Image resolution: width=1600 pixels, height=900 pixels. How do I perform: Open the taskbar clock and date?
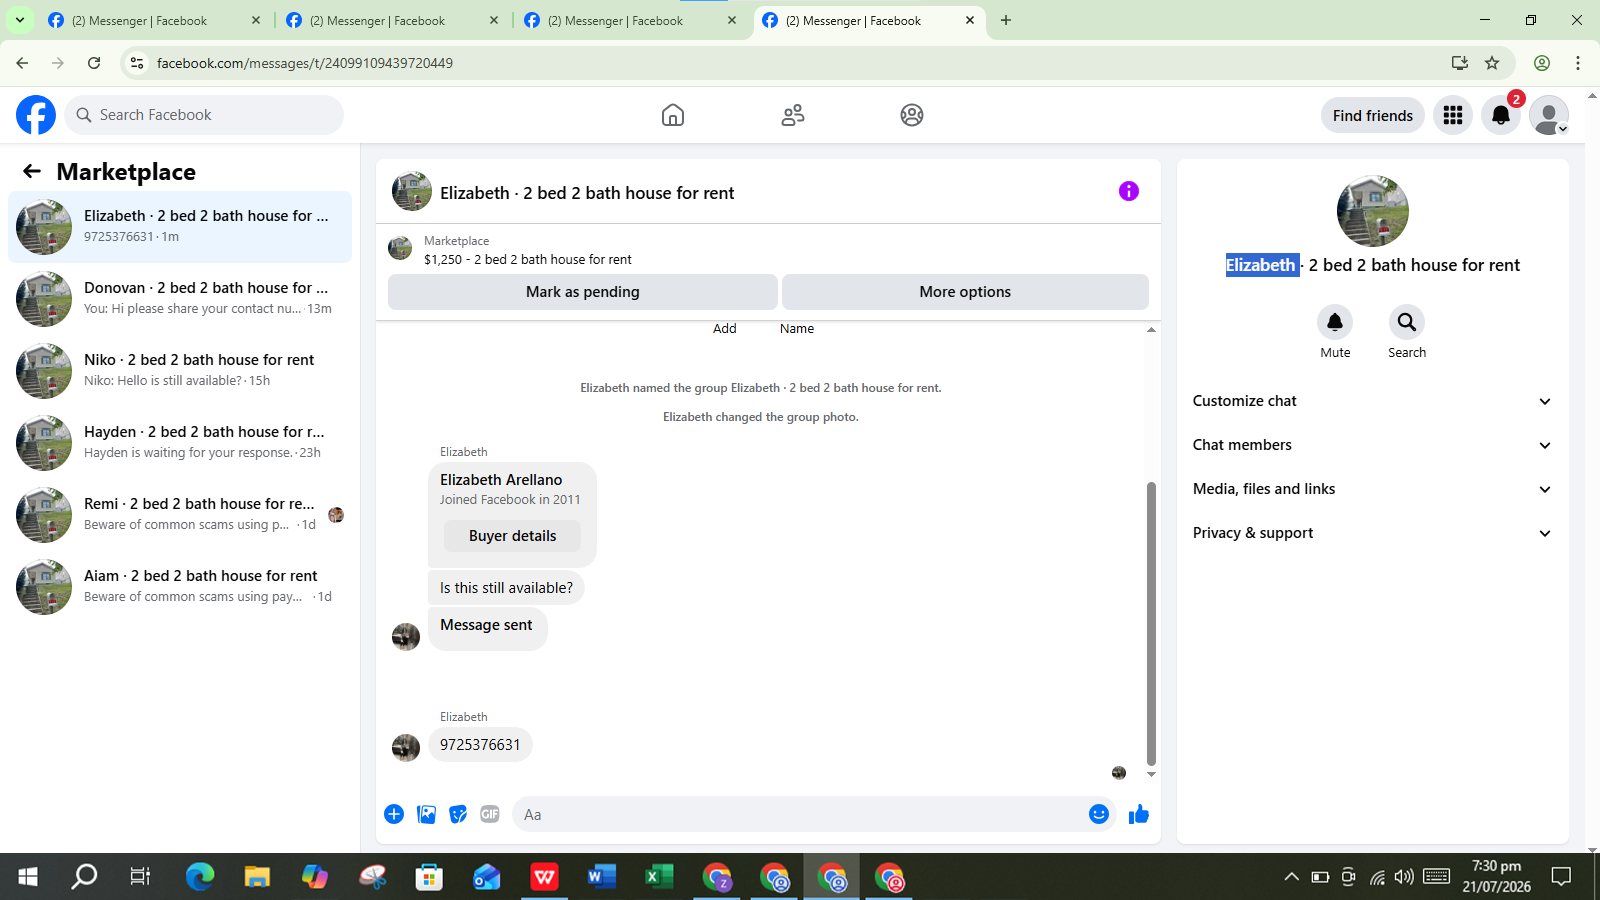(1497, 877)
